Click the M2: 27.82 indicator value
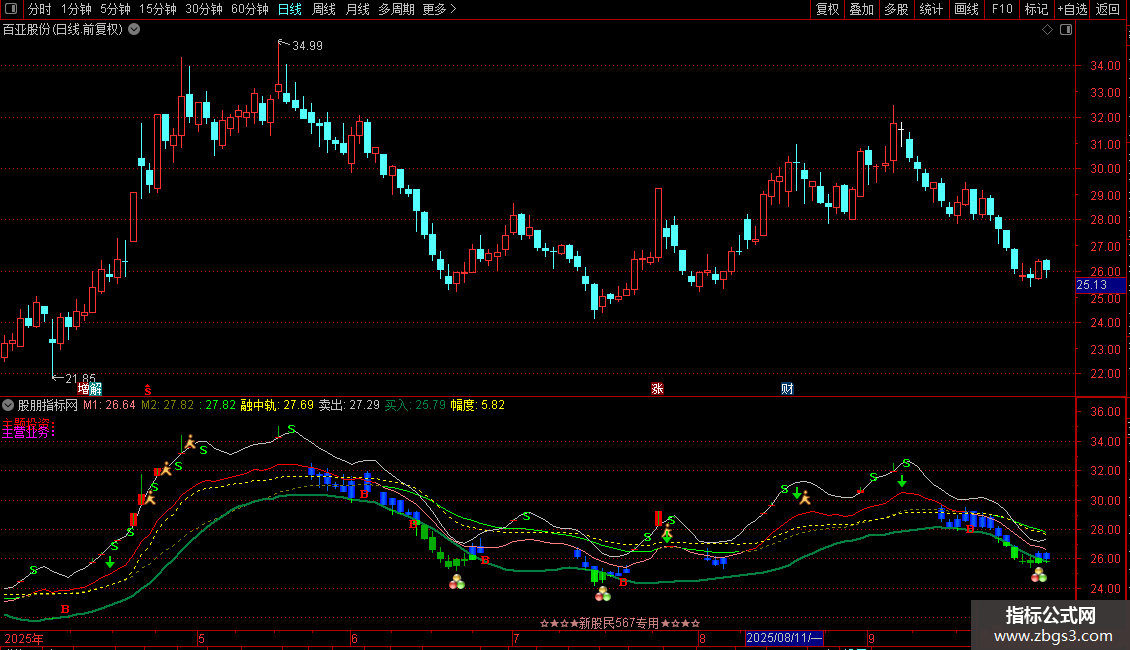This screenshot has height=650, width=1130. 166,405
